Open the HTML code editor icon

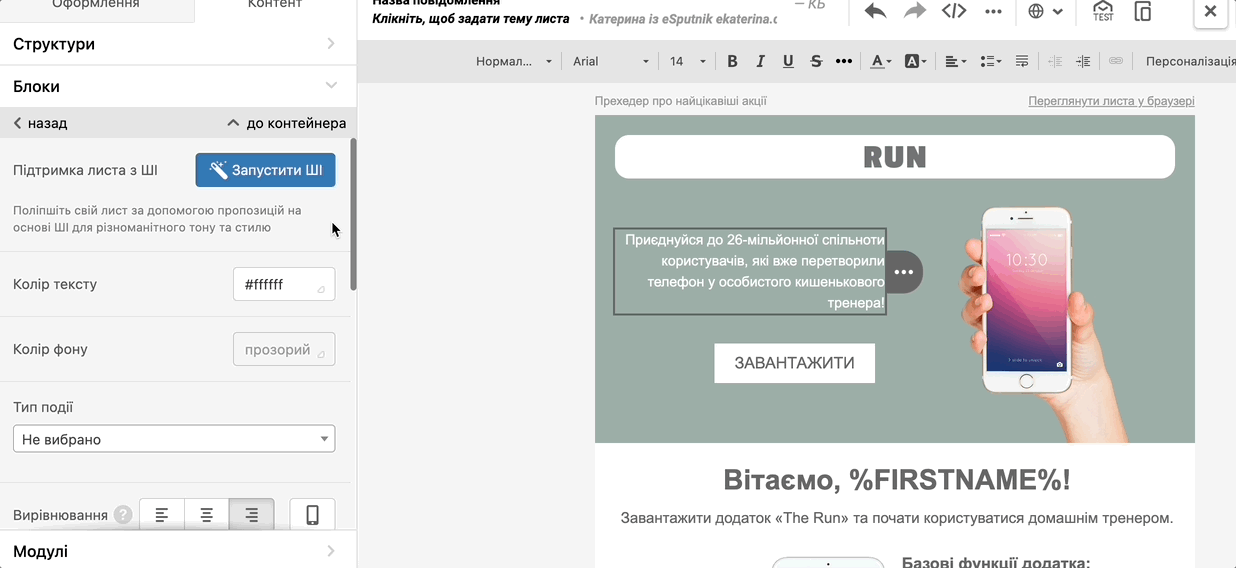tap(954, 11)
